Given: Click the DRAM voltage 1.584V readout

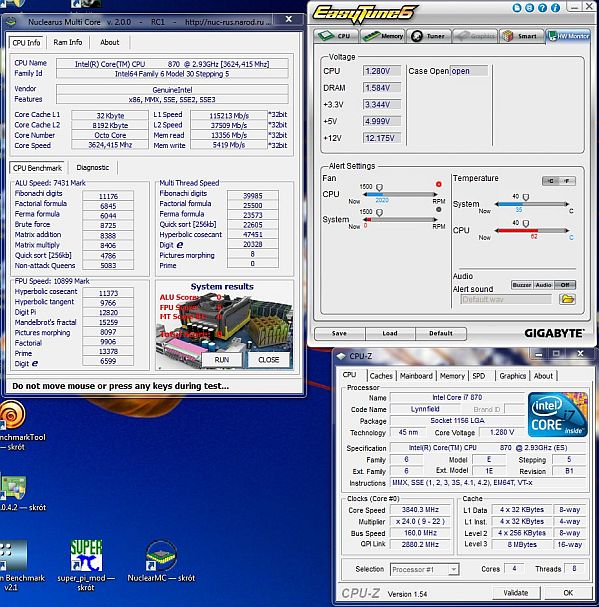Looking at the screenshot, I should coord(381,88).
